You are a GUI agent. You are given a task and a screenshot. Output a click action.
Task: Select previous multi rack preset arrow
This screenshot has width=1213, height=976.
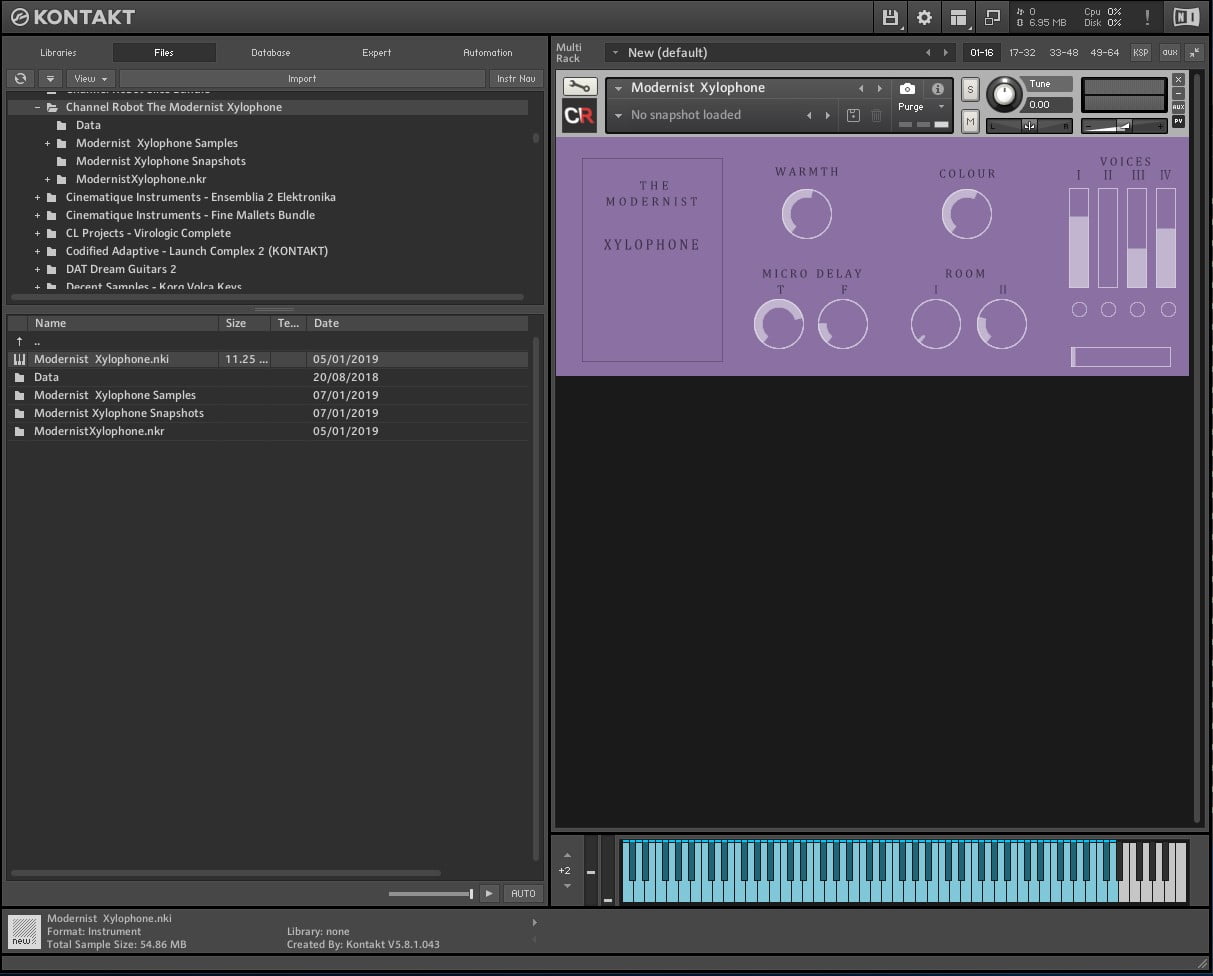click(928, 52)
